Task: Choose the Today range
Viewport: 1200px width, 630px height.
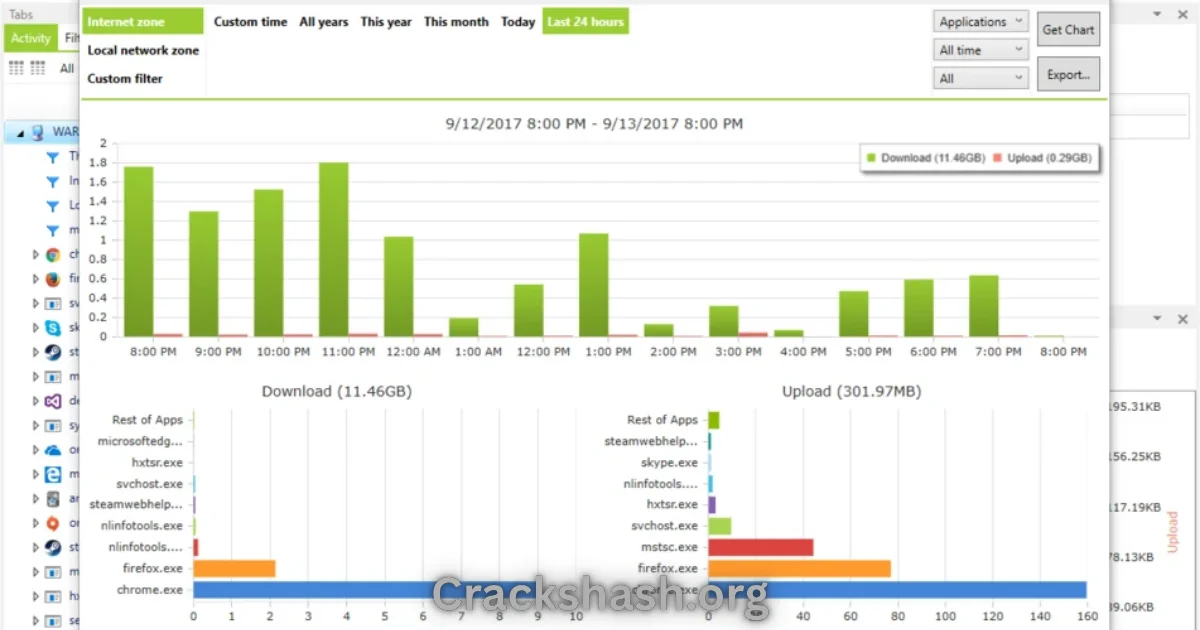Action: (518, 22)
